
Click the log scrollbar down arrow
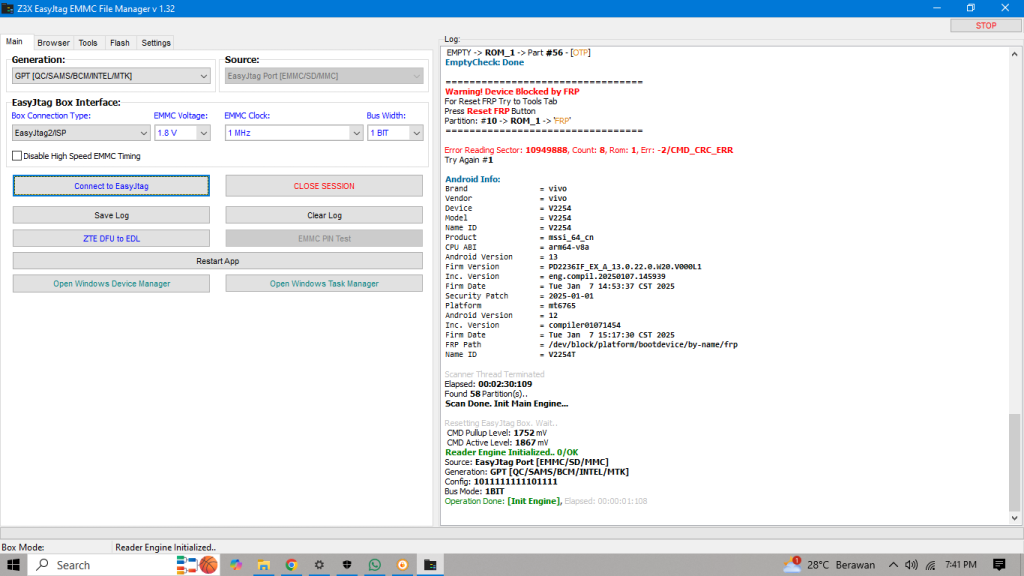pyautogui.click(x=1014, y=518)
